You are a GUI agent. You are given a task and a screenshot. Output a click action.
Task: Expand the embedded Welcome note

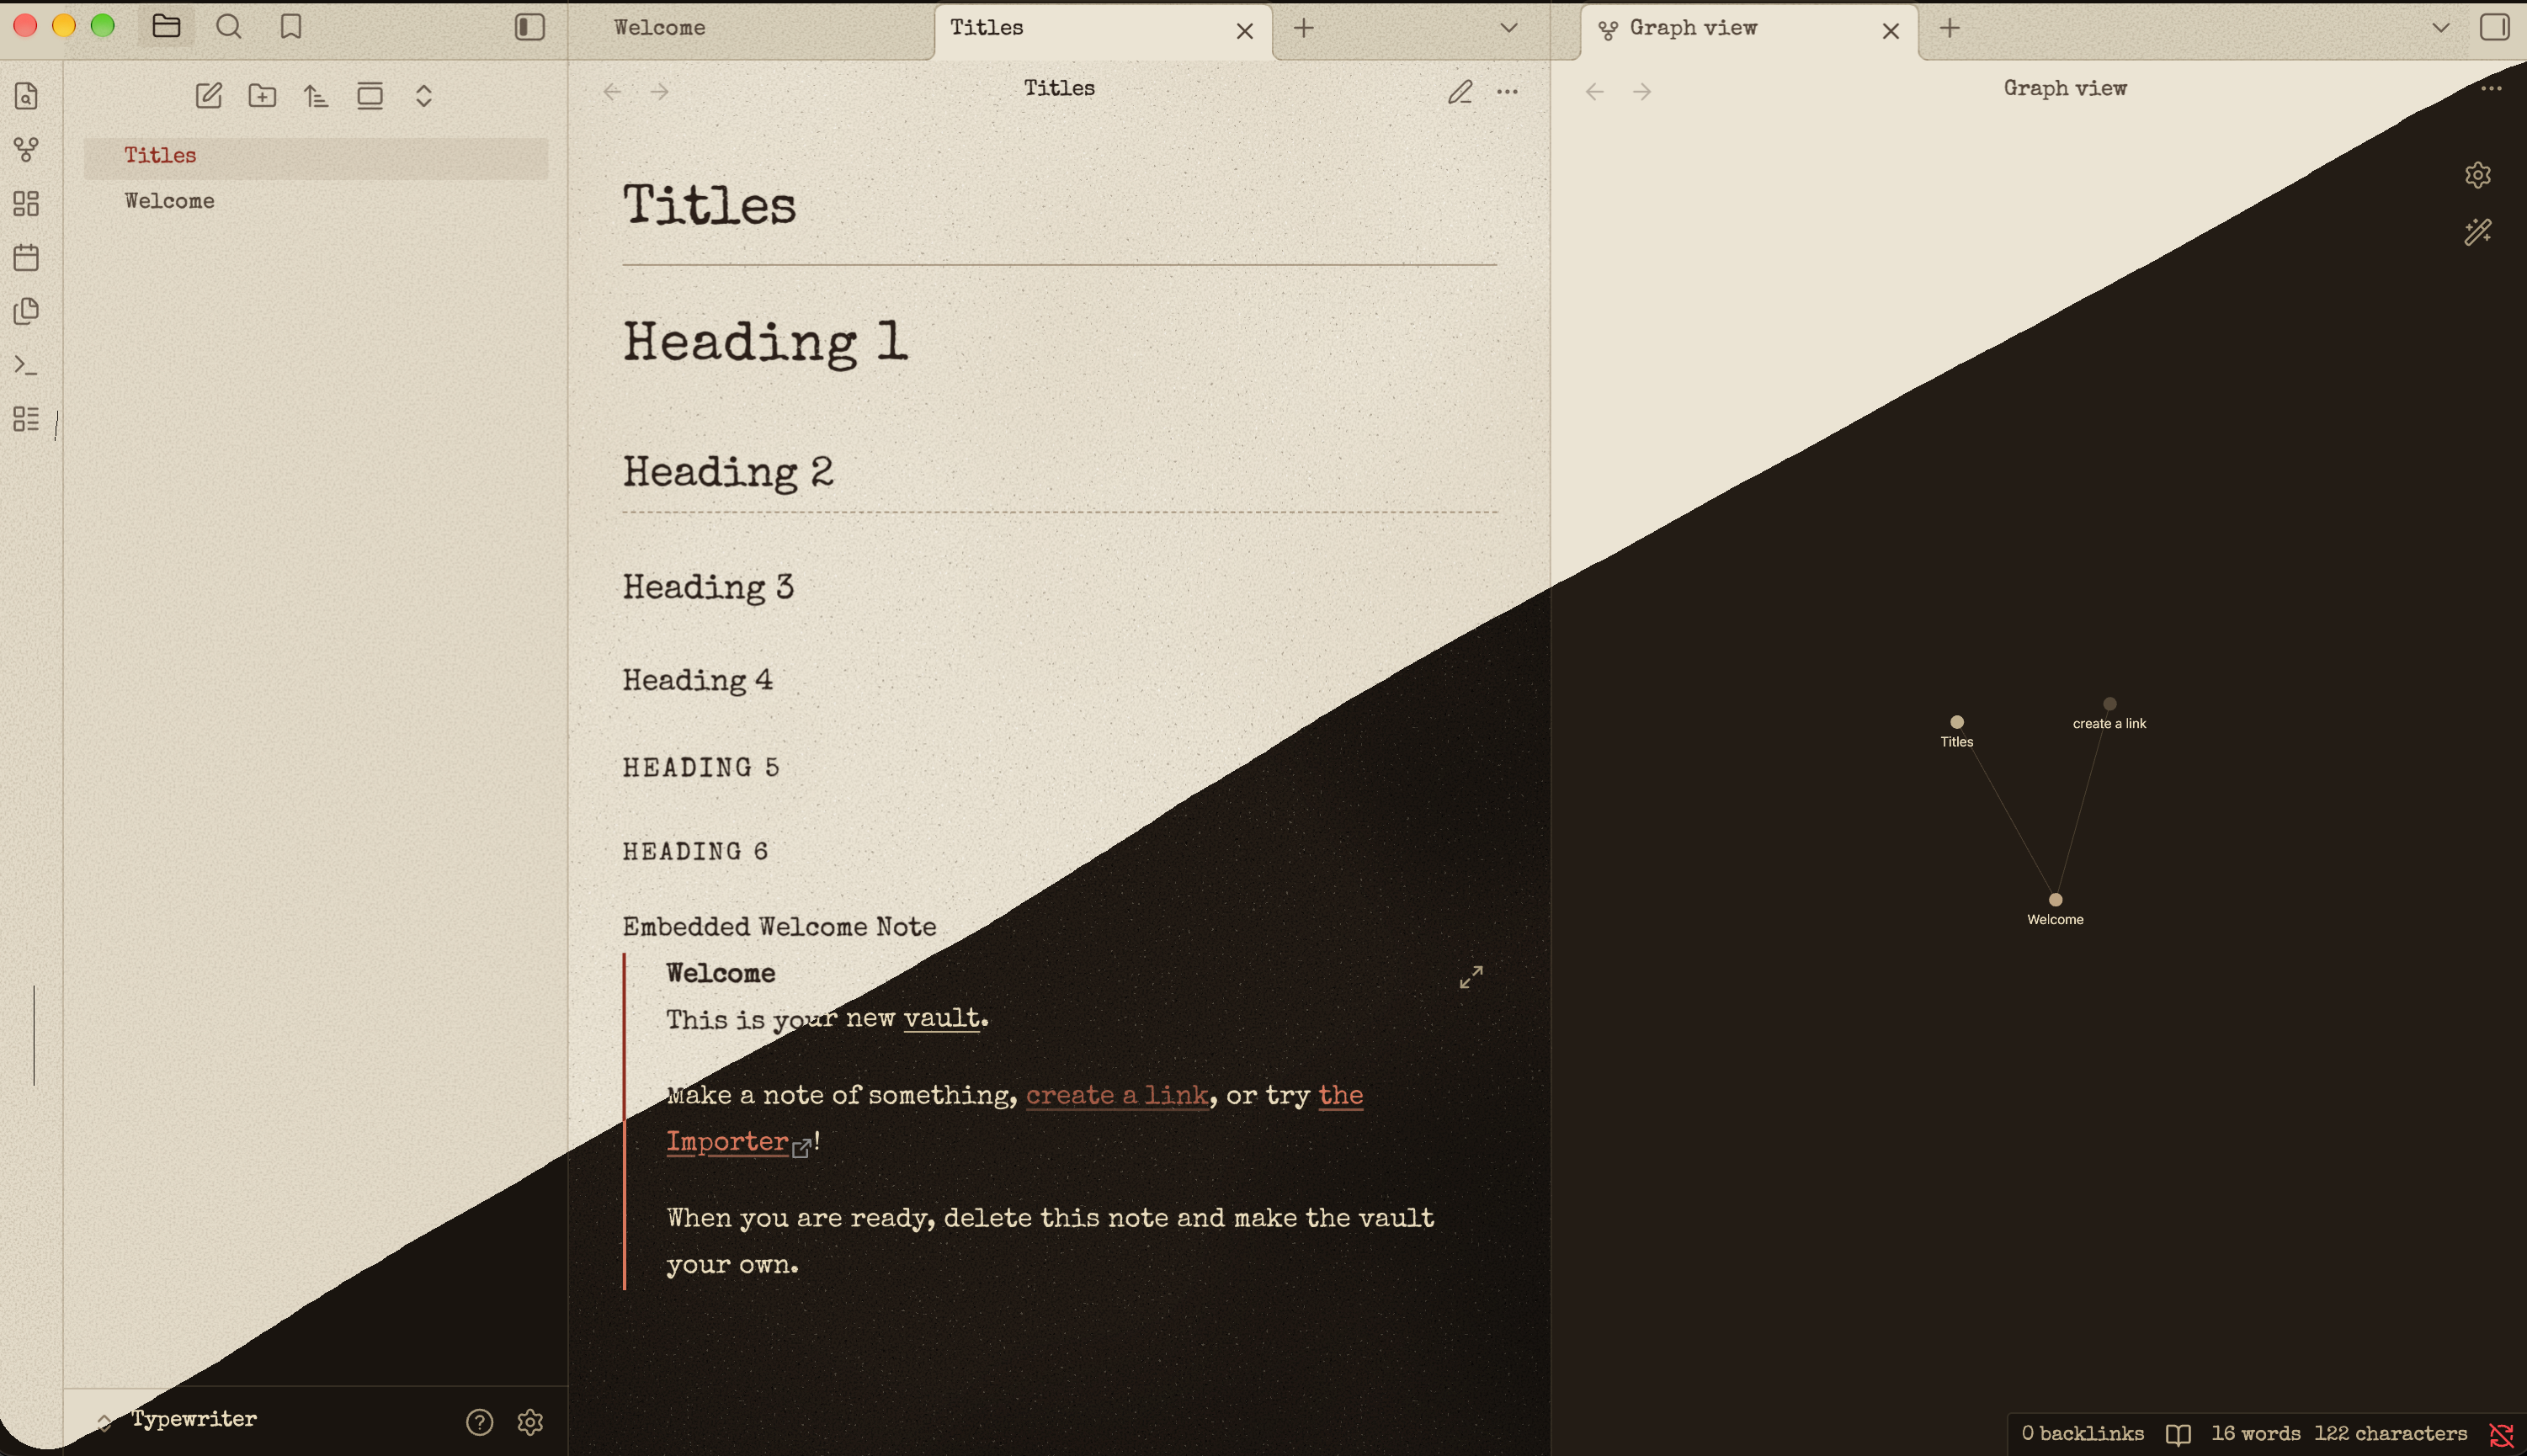[1471, 977]
